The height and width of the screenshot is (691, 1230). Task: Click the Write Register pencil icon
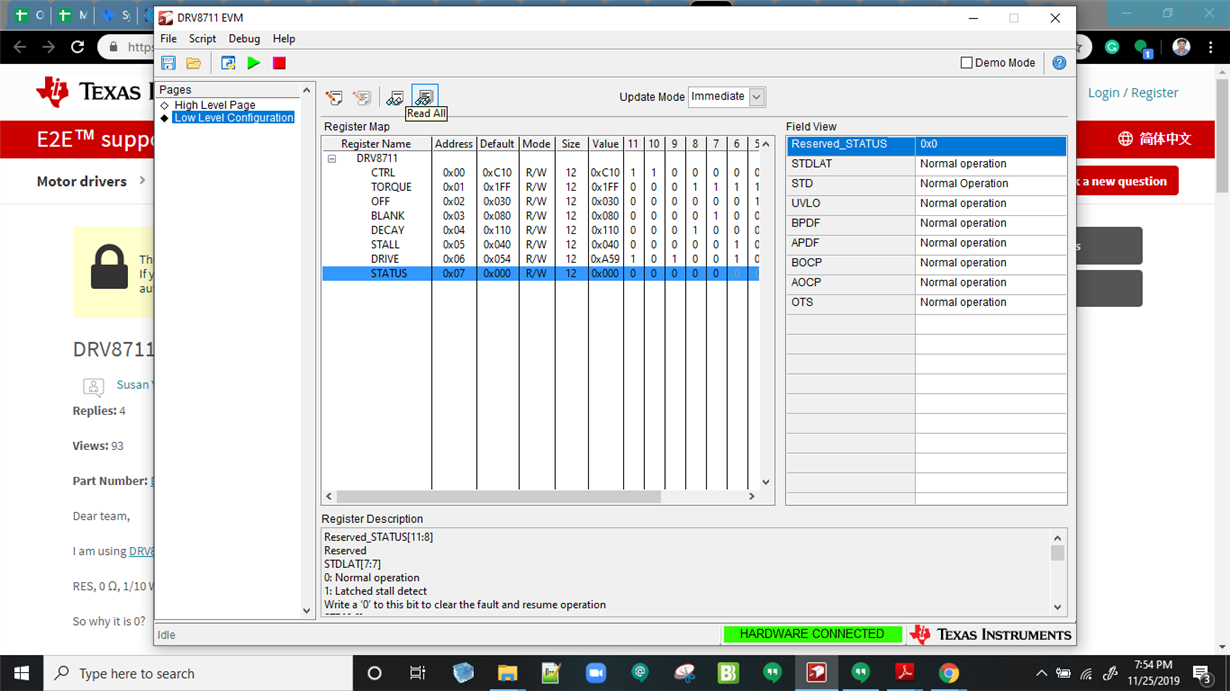tap(335, 97)
